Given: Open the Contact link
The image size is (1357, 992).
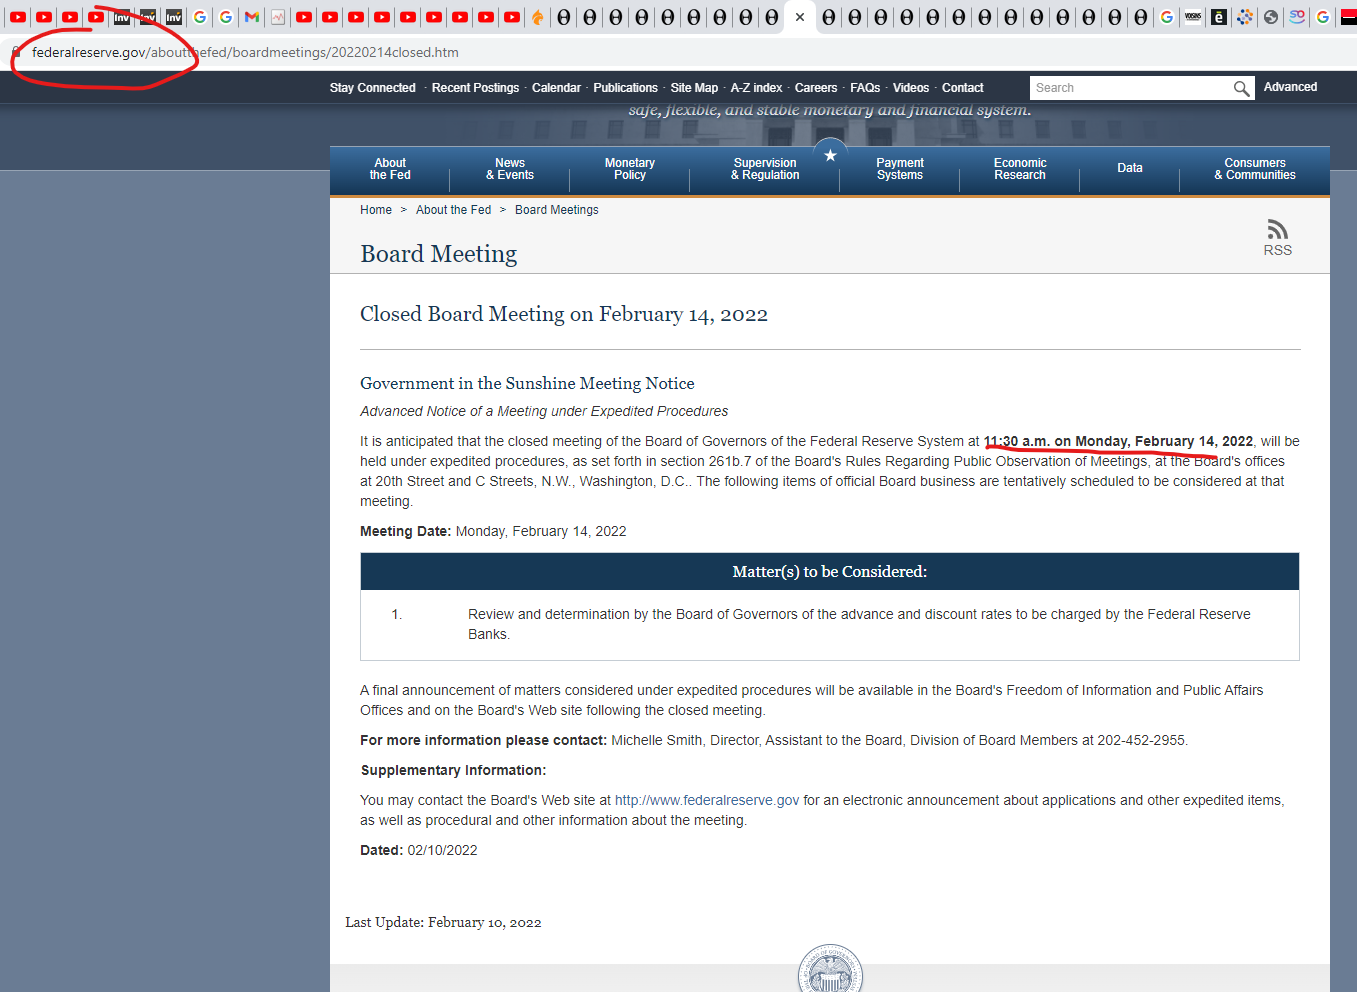Looking at the screenshot, I should [963, 88].
